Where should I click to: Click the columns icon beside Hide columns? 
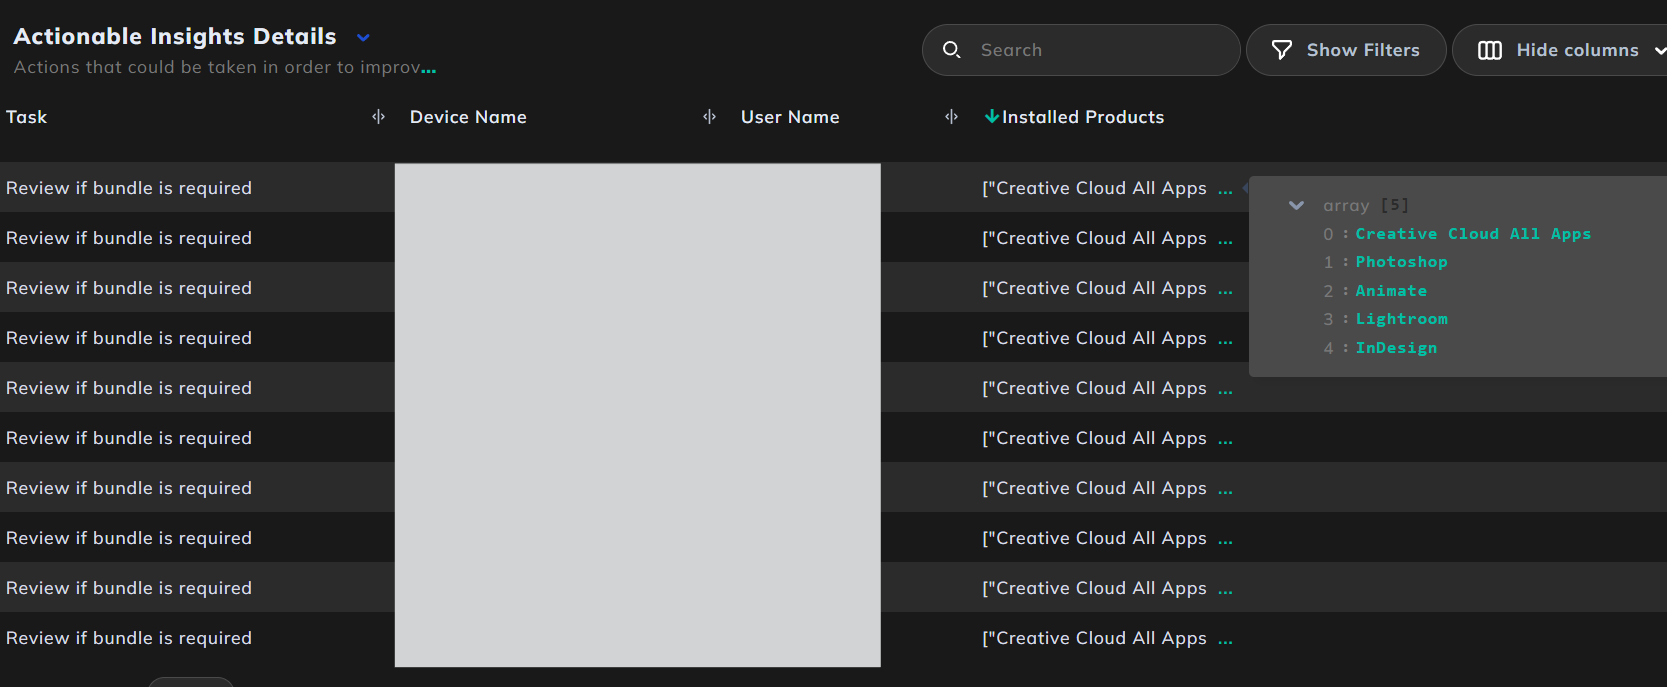click(1489, 50)
